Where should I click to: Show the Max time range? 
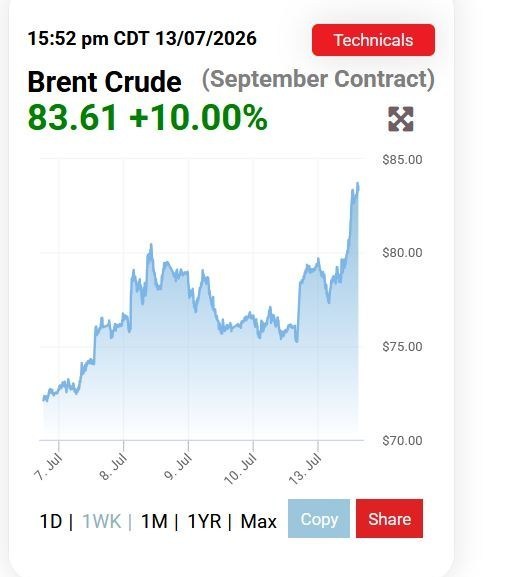[x=258, y=521]
